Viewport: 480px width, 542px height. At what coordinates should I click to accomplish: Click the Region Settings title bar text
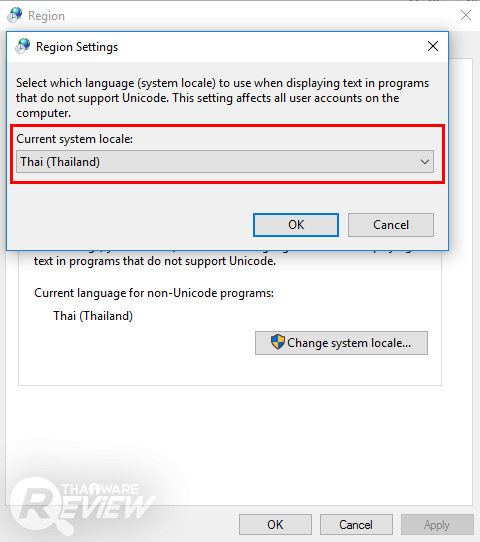(x=77, y=47)
